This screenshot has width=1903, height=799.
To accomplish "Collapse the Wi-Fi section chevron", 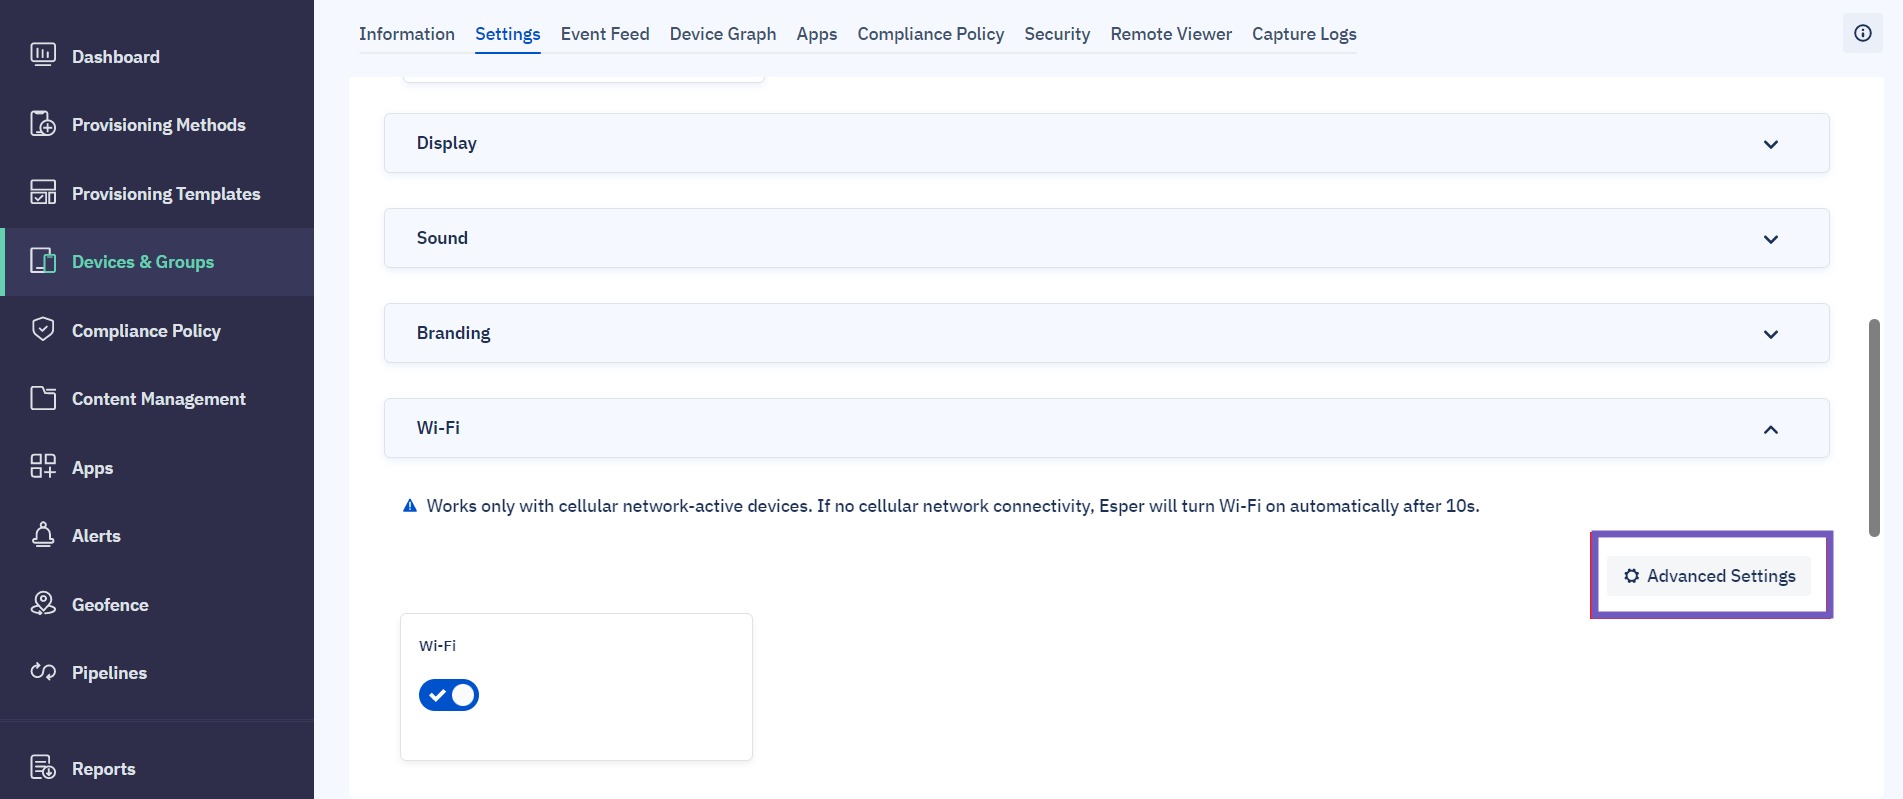I will tap(1771, 429).
